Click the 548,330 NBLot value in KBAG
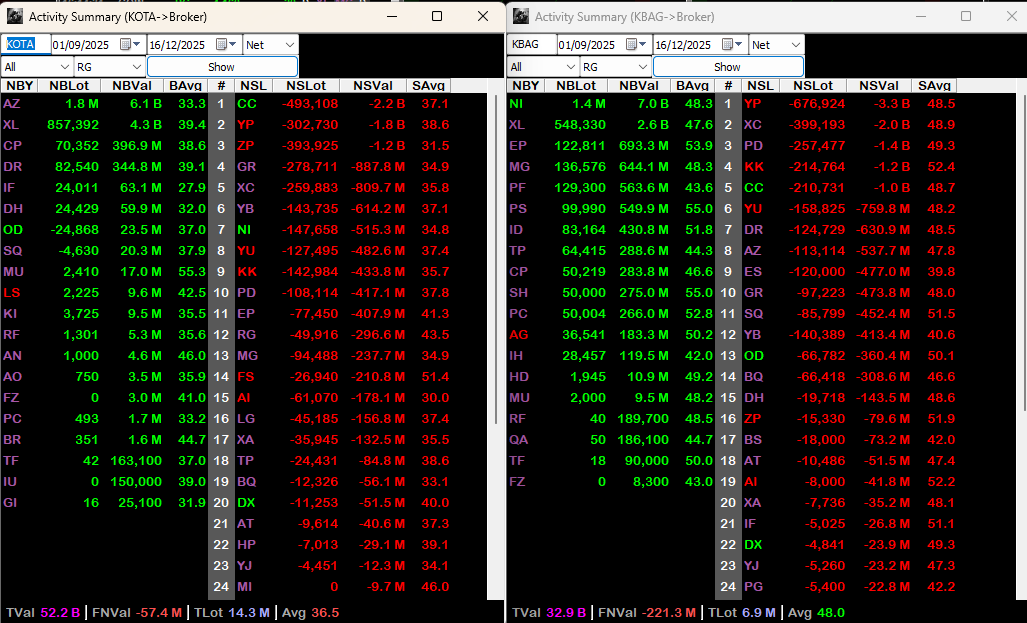 coord(580,124)
